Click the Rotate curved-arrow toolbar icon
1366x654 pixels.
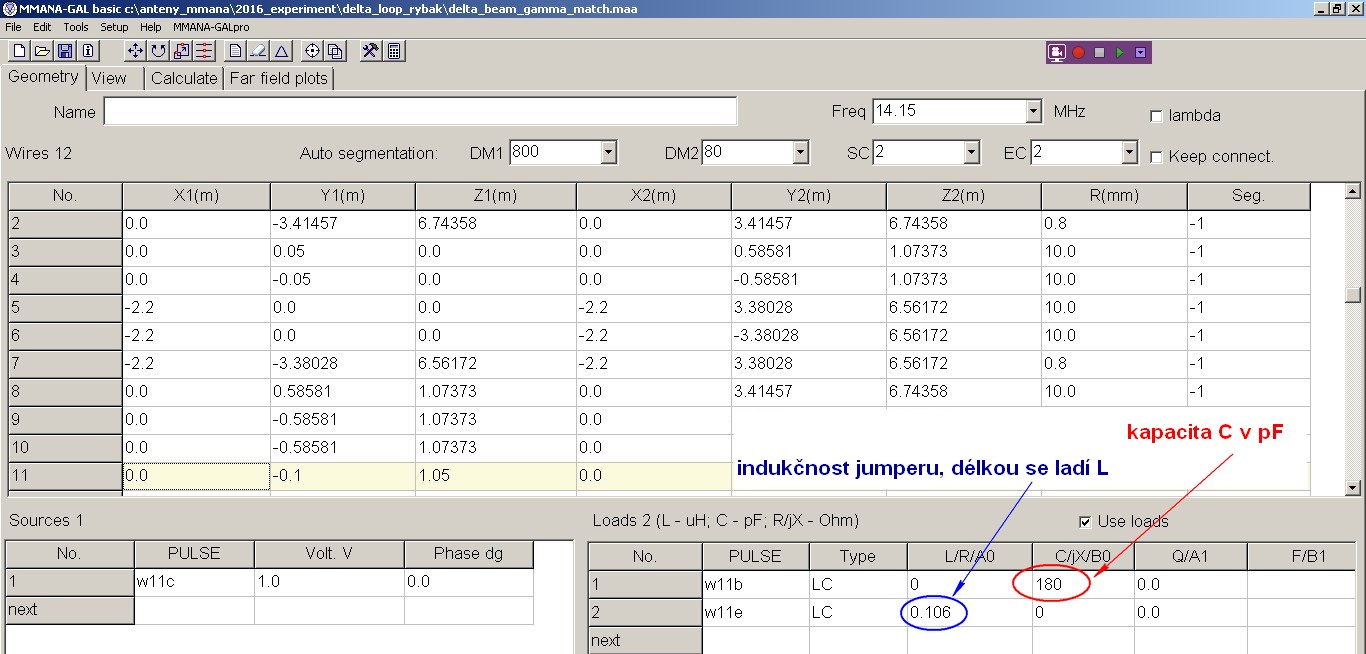pyautogui.click(x=159, y=51)
